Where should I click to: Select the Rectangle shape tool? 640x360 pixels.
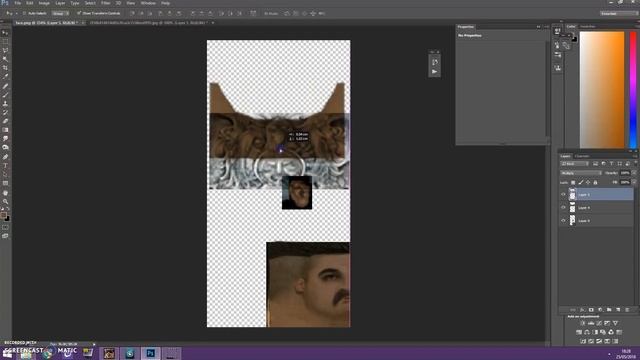[x=5, y=183]
